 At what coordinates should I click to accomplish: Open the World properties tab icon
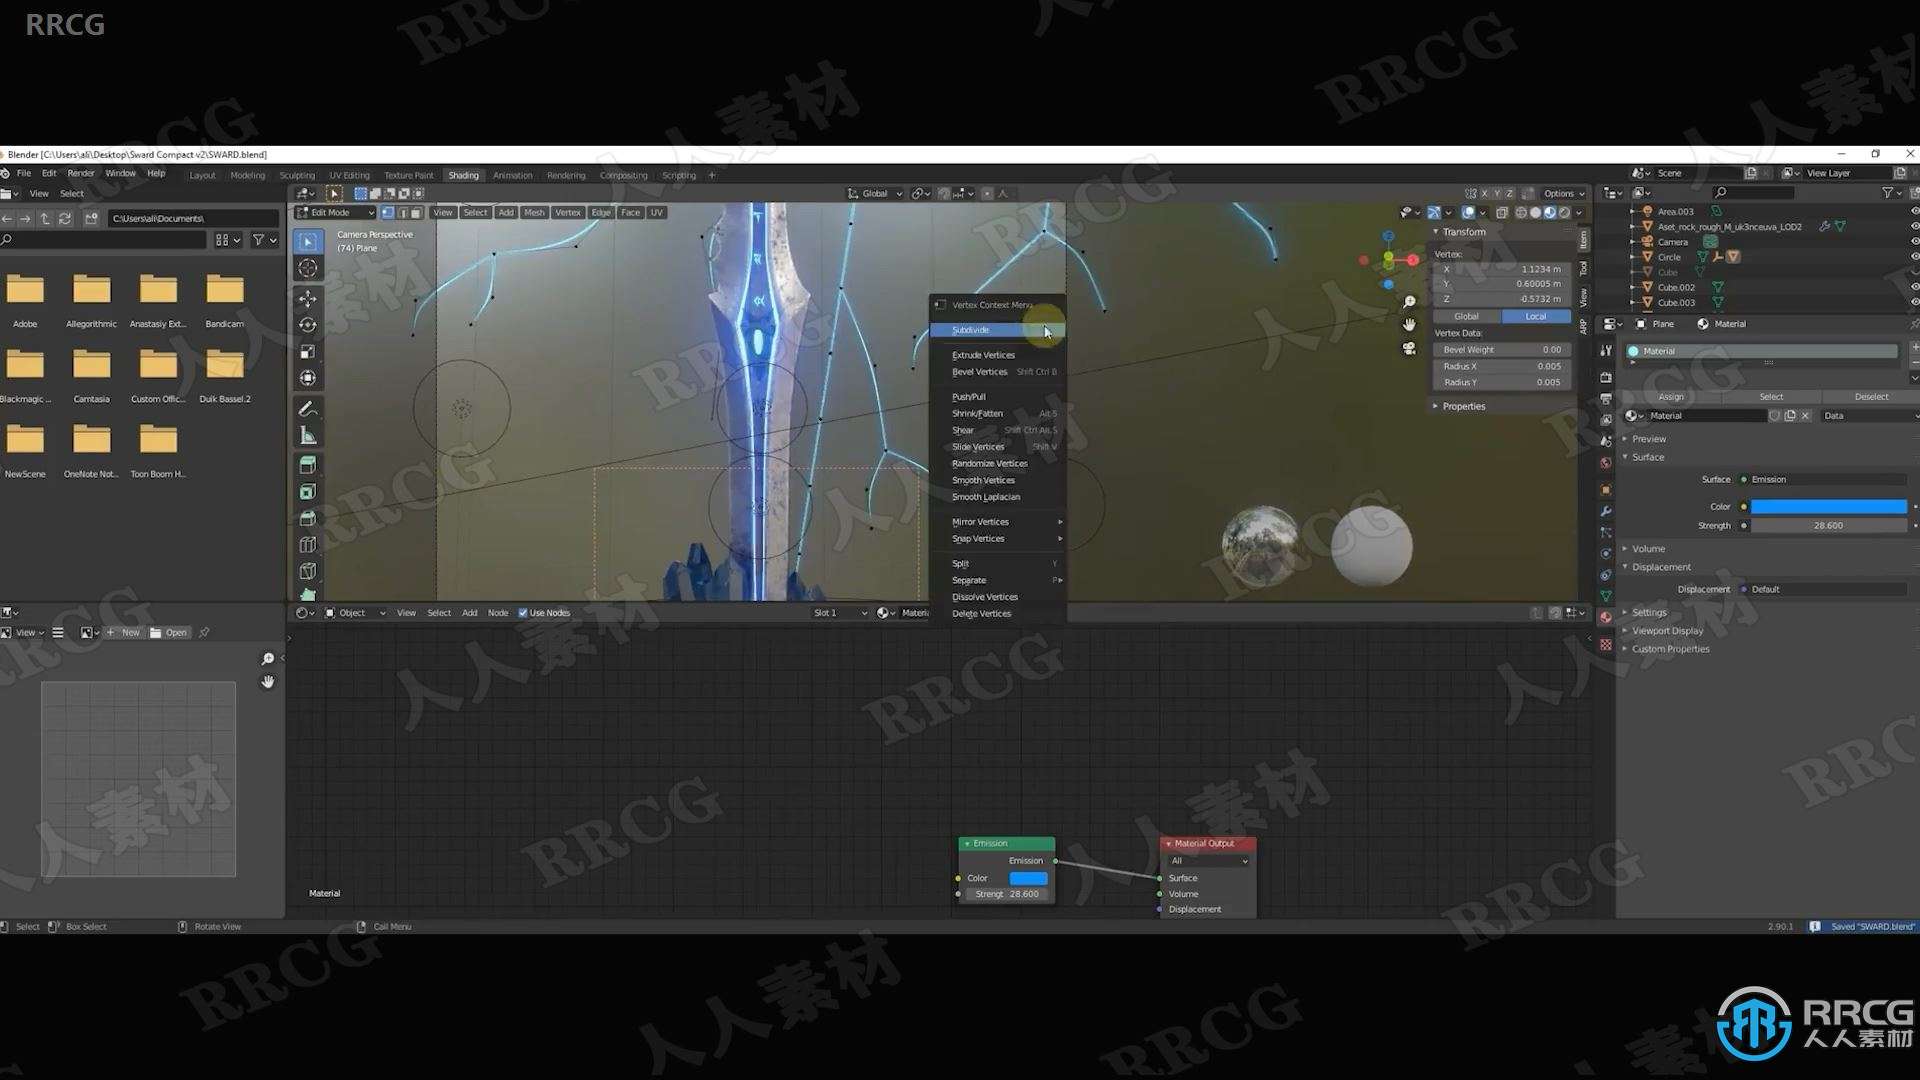click(x=1606, y=463)
